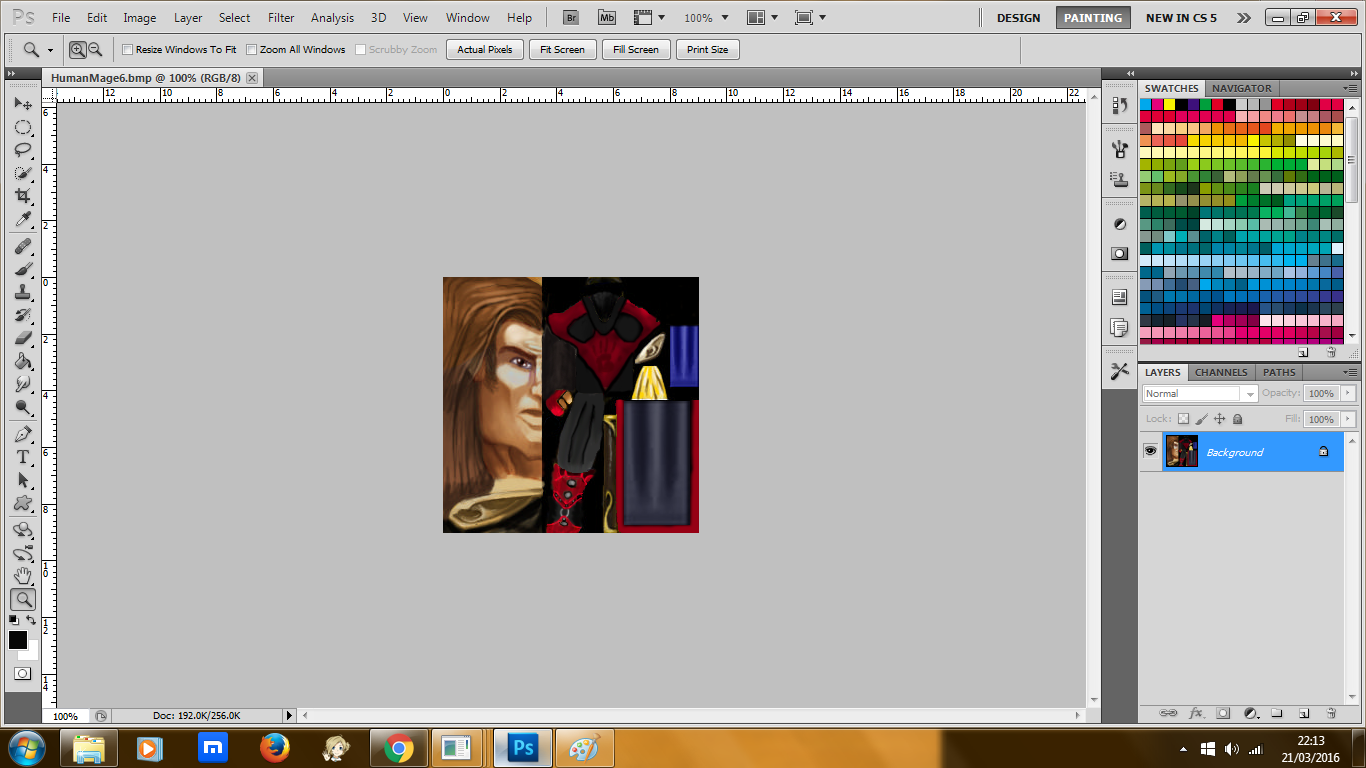
Task: Show more workspaces with double-arrow button
Action: click(1243, 18)
